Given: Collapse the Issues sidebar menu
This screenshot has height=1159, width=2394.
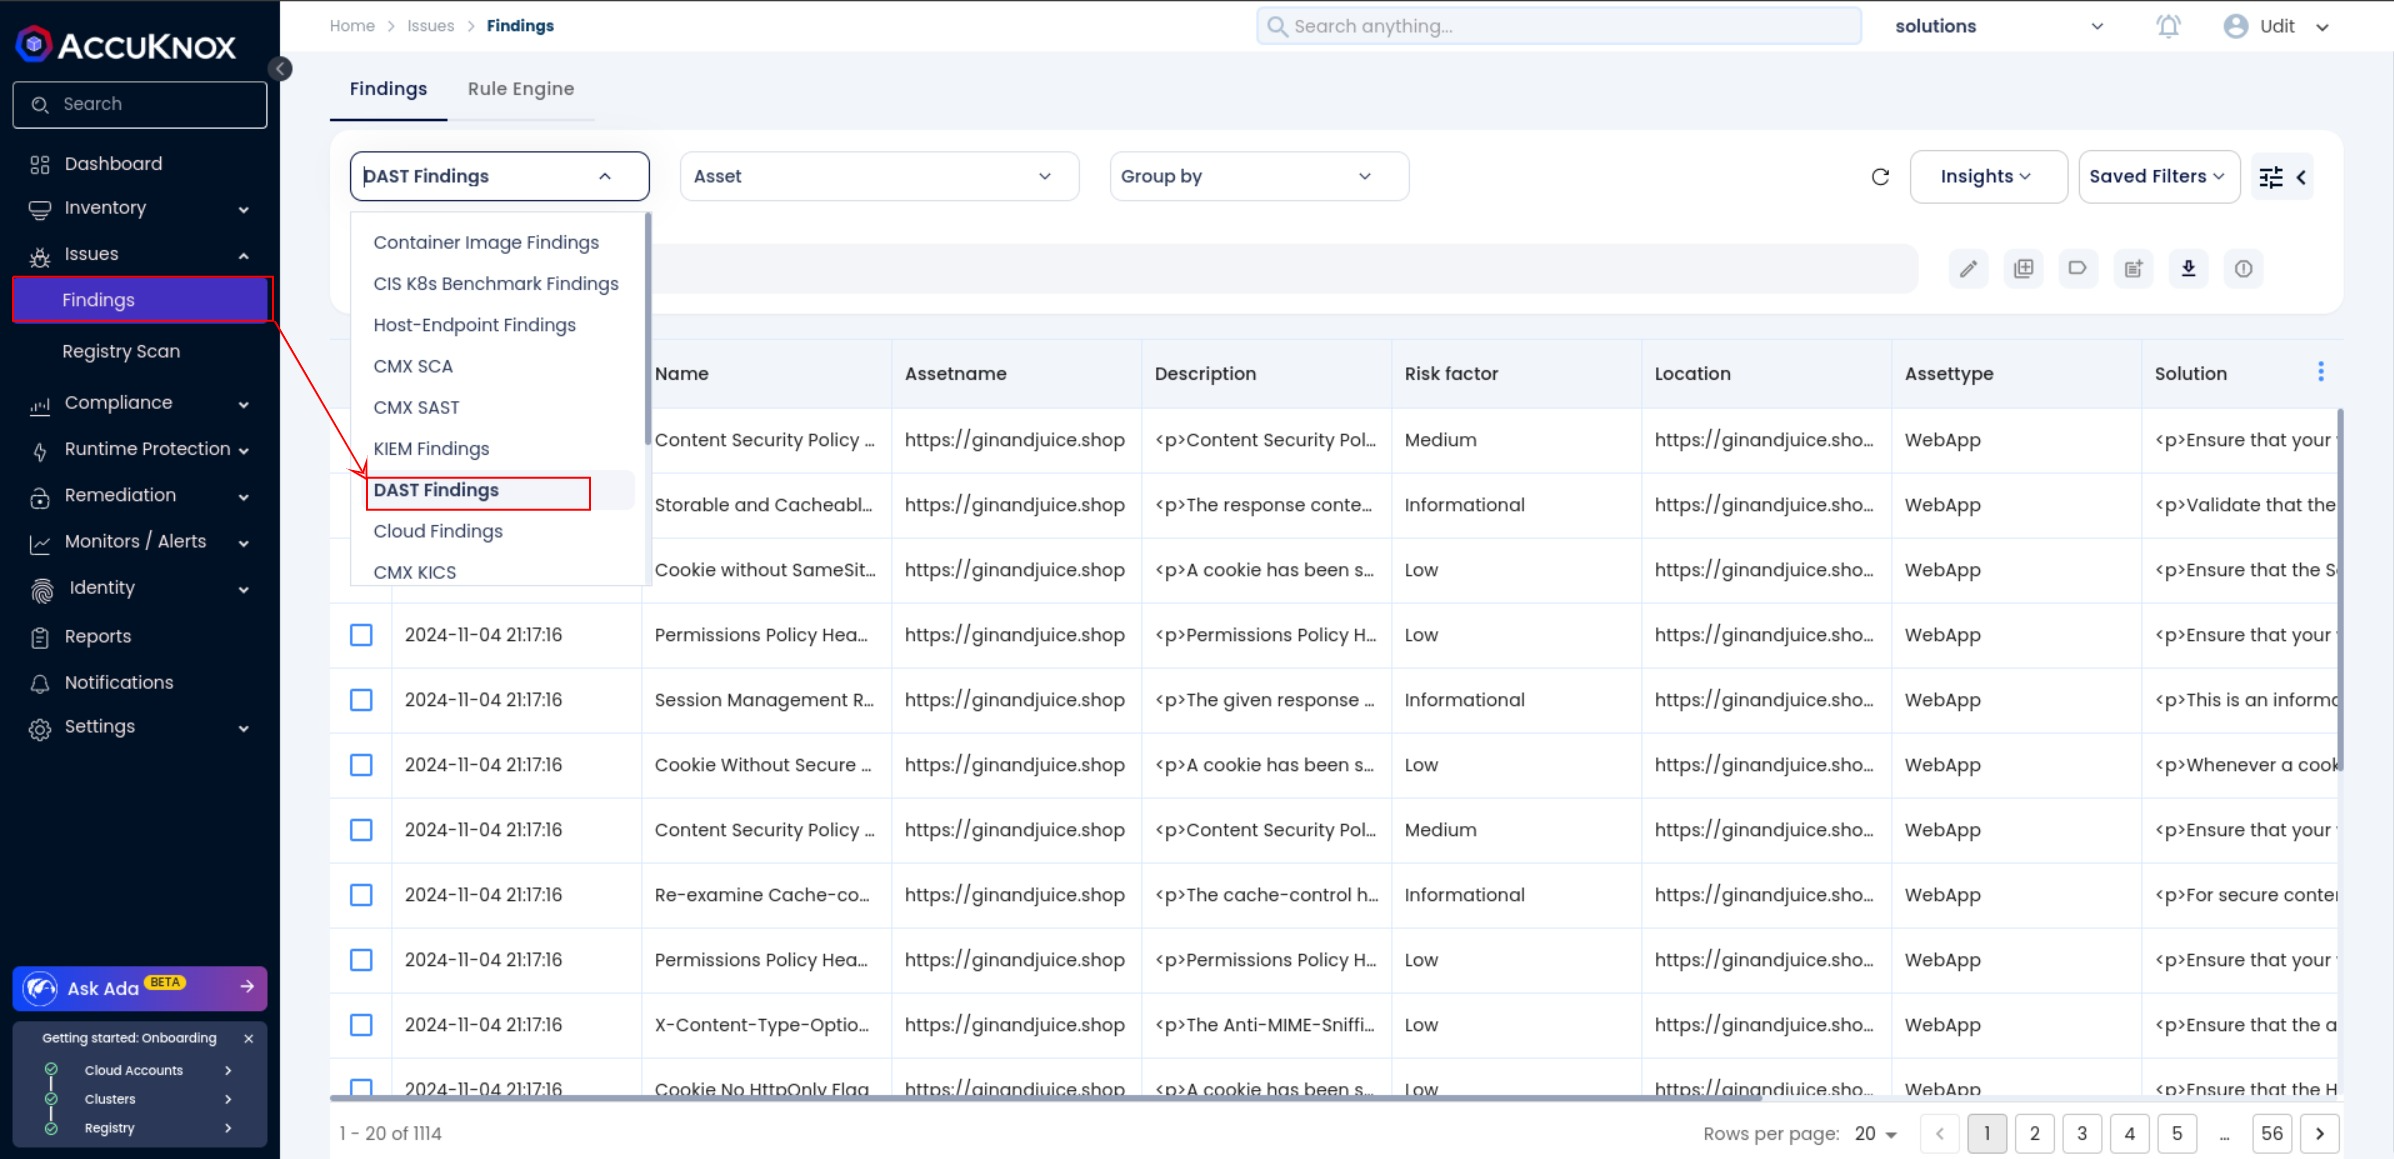Looking at the screenshot, I should (140, 254).
